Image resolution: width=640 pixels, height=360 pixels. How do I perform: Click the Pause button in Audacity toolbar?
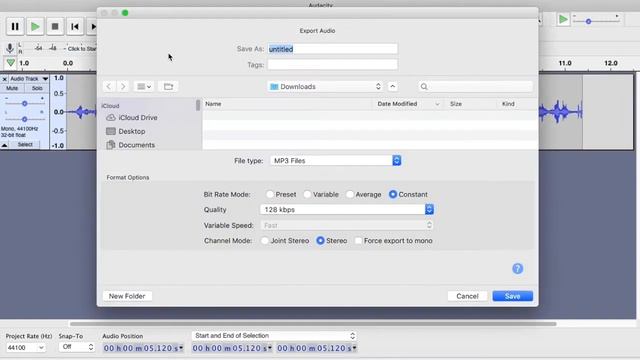tap(15, 27)
